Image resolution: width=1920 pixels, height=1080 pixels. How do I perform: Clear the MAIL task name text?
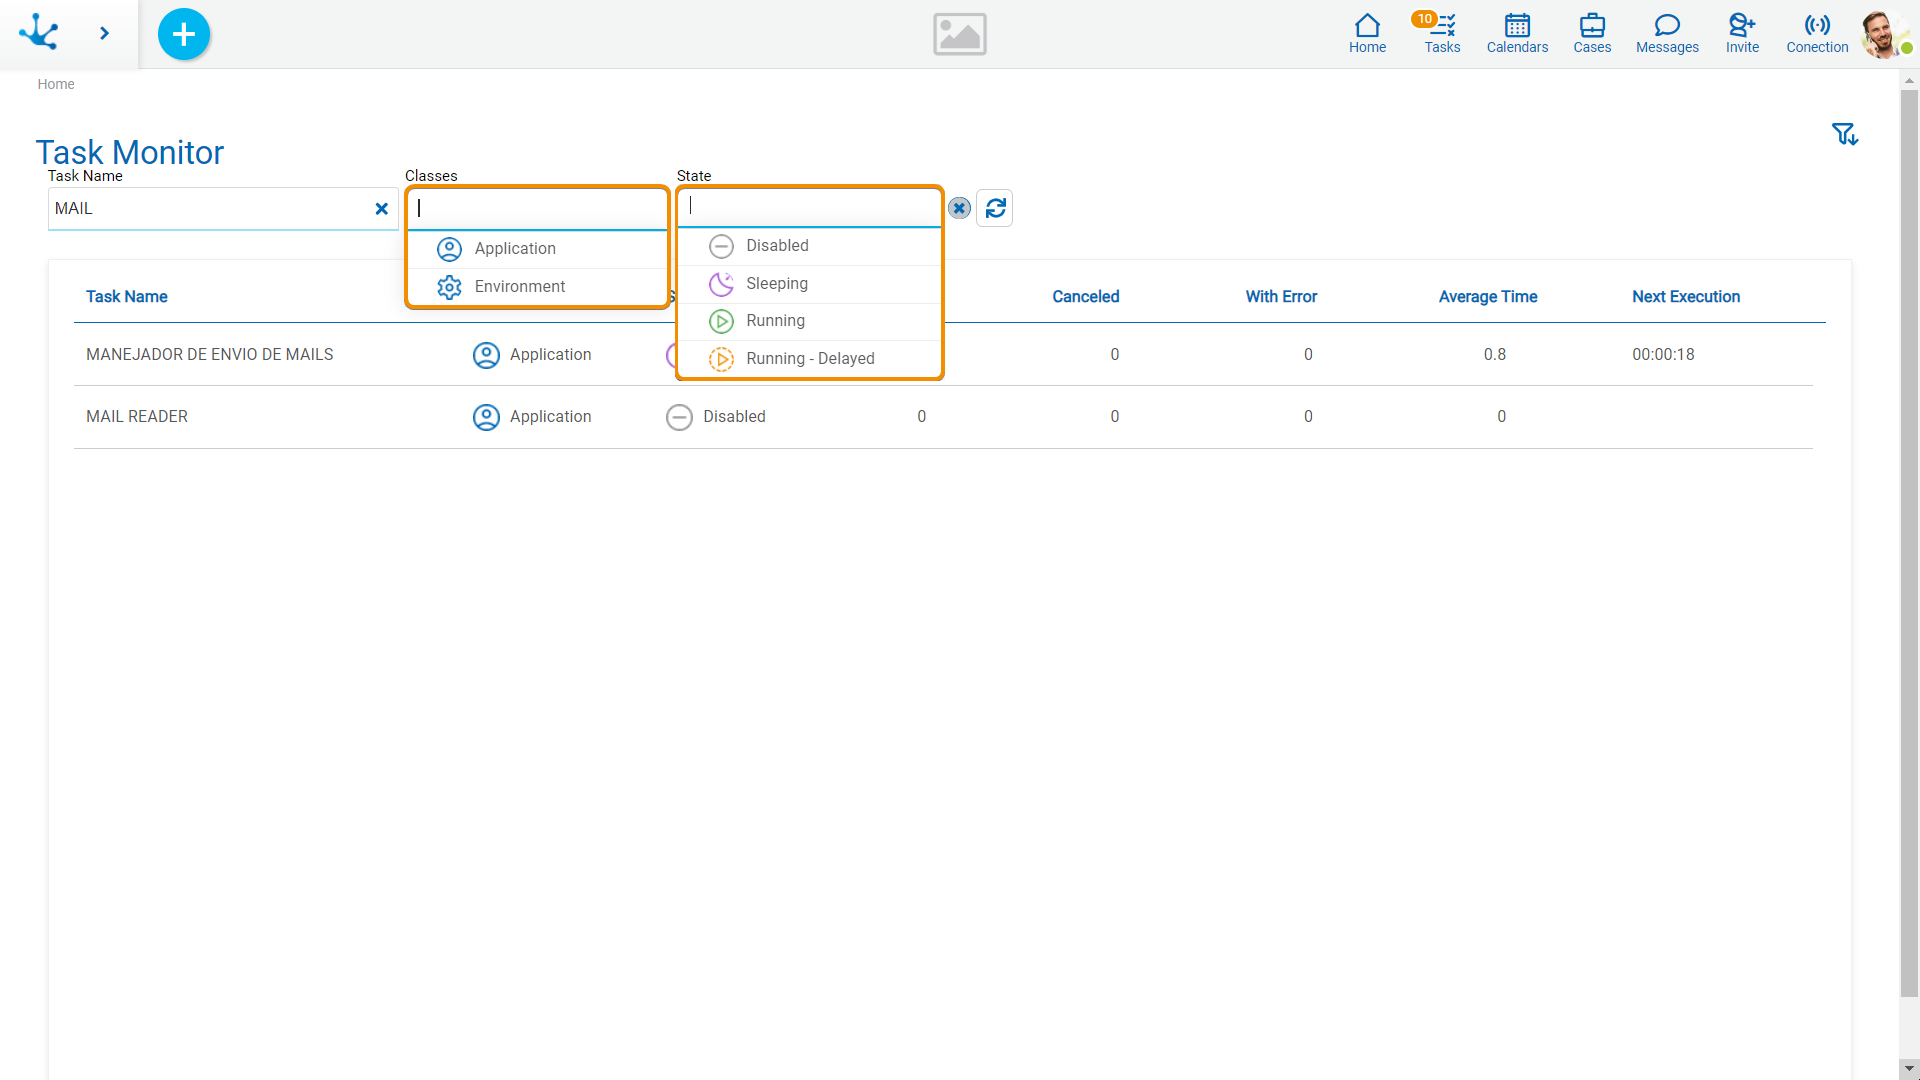click(381, 209)
